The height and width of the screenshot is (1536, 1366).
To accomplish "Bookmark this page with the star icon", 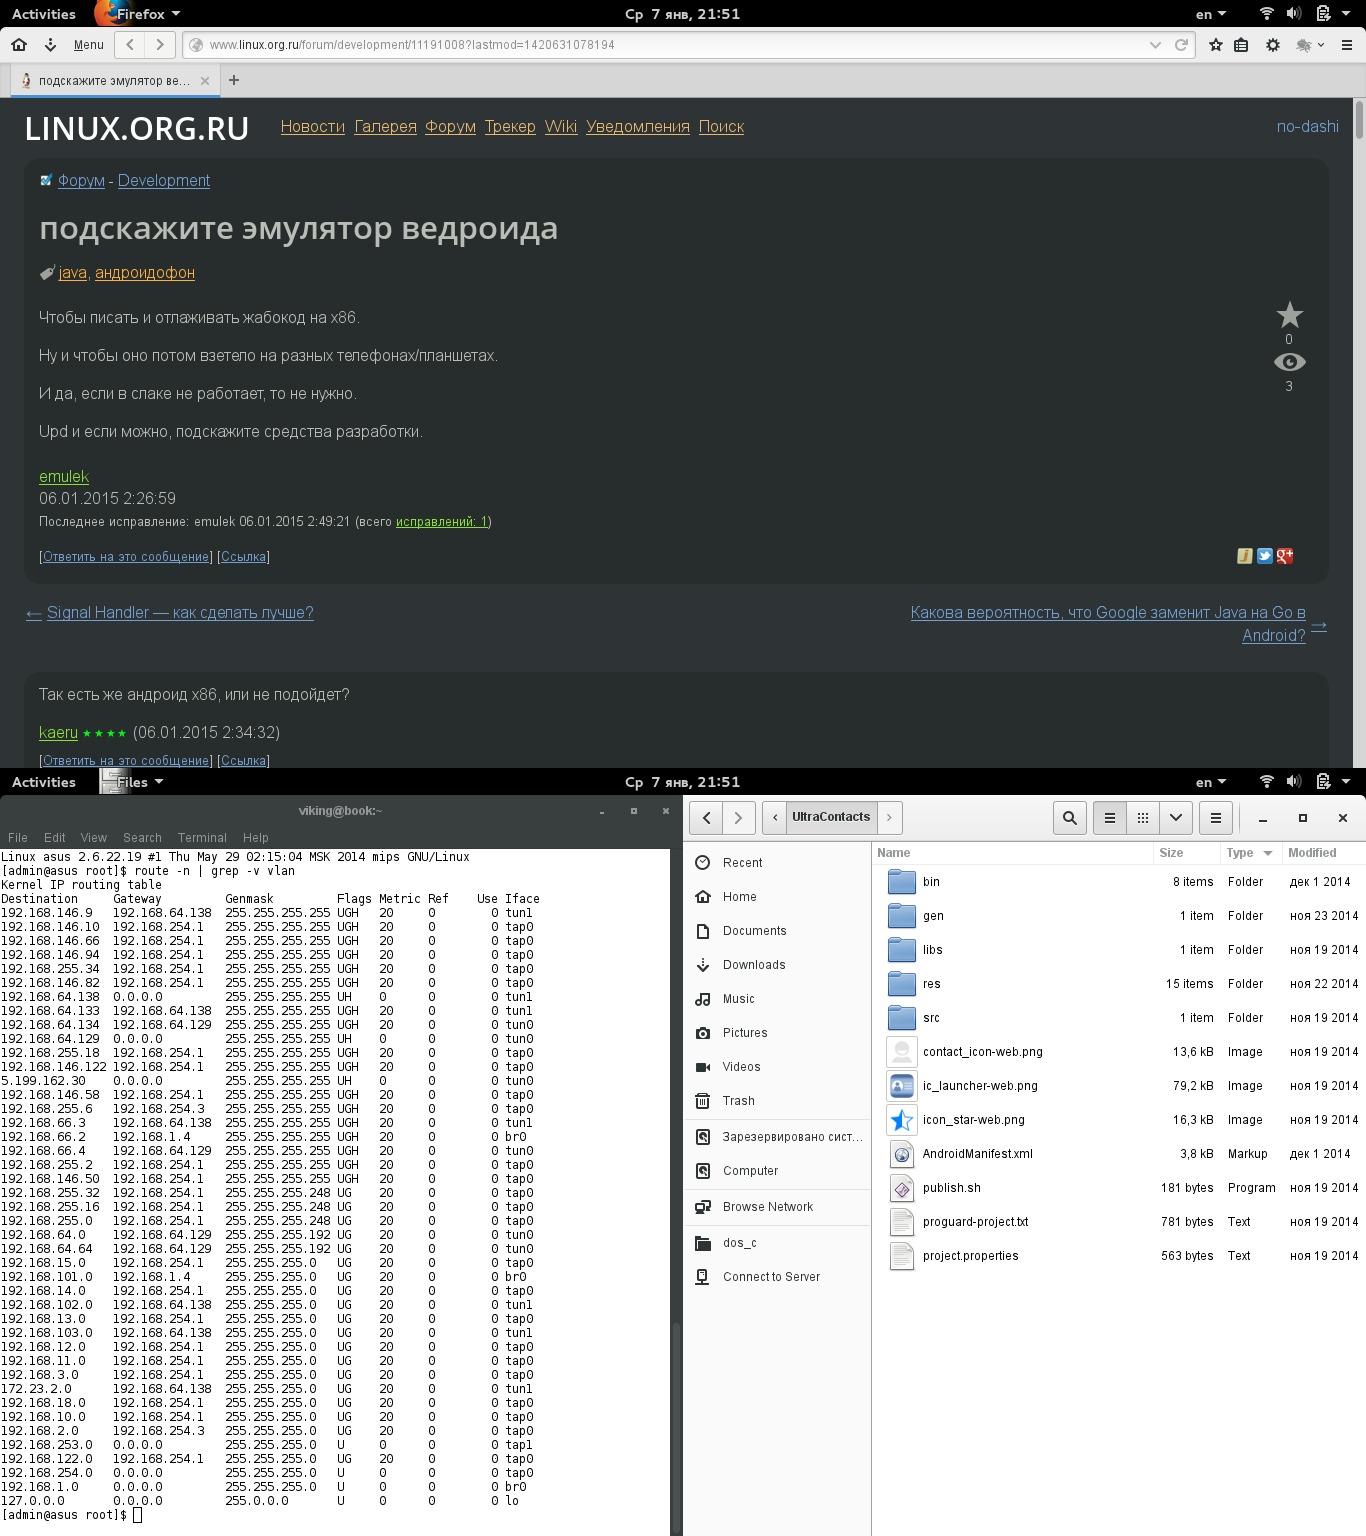I will click(1216, 45).
